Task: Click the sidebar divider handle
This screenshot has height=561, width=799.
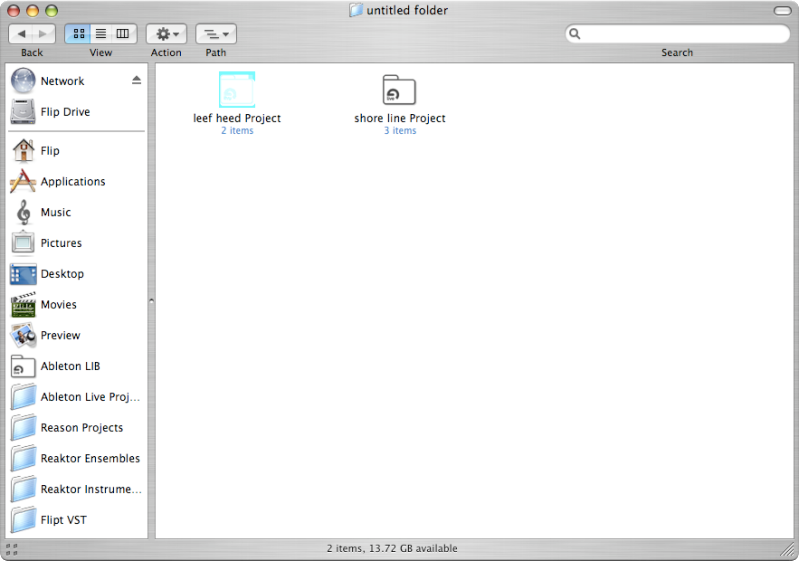Action: (x=151, y=301)
